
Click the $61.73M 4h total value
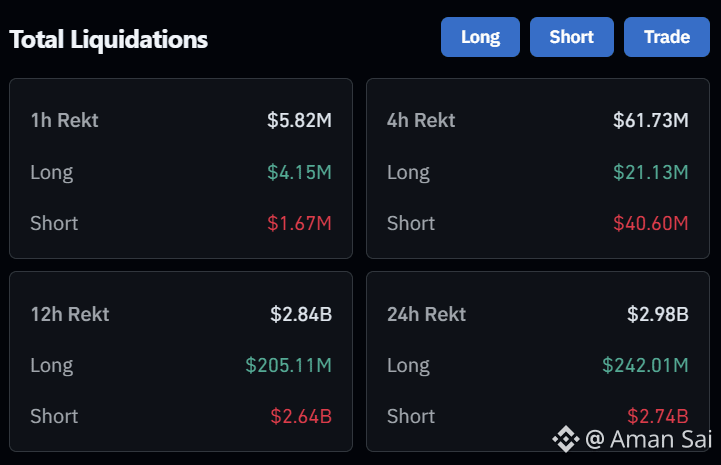[651, 121]
